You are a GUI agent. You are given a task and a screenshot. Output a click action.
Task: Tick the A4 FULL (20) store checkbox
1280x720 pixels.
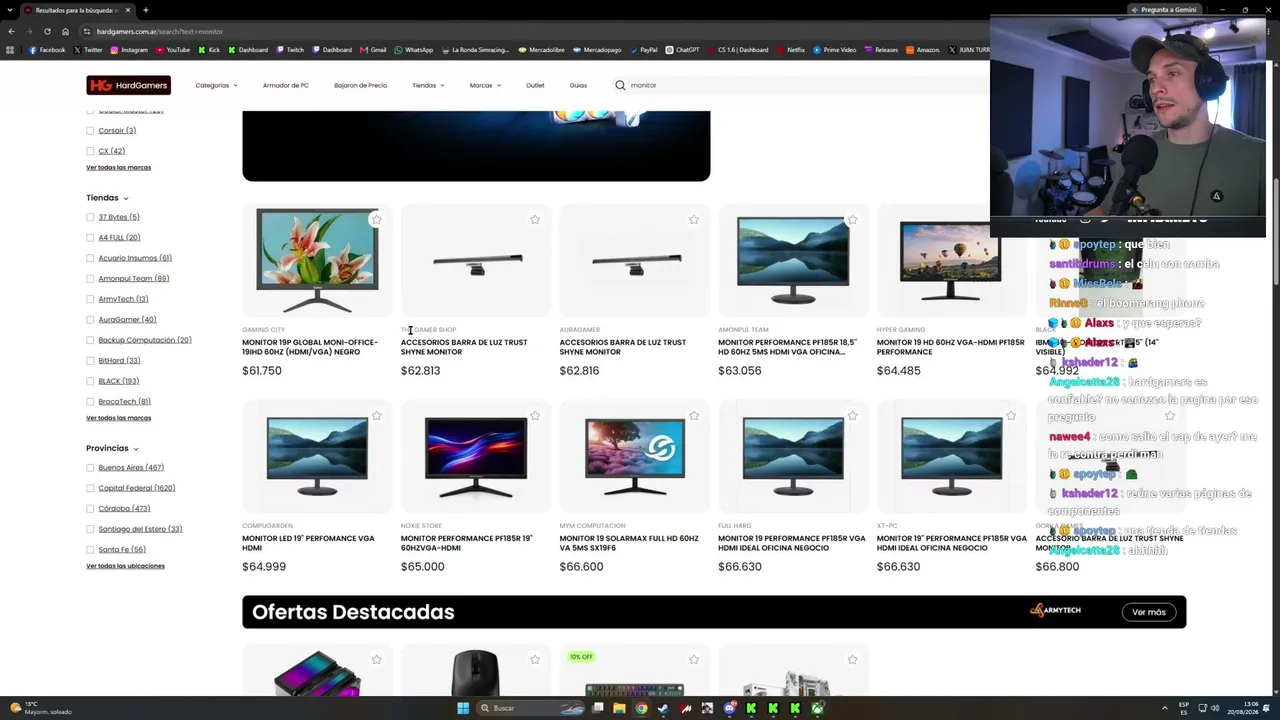point(90,237)
